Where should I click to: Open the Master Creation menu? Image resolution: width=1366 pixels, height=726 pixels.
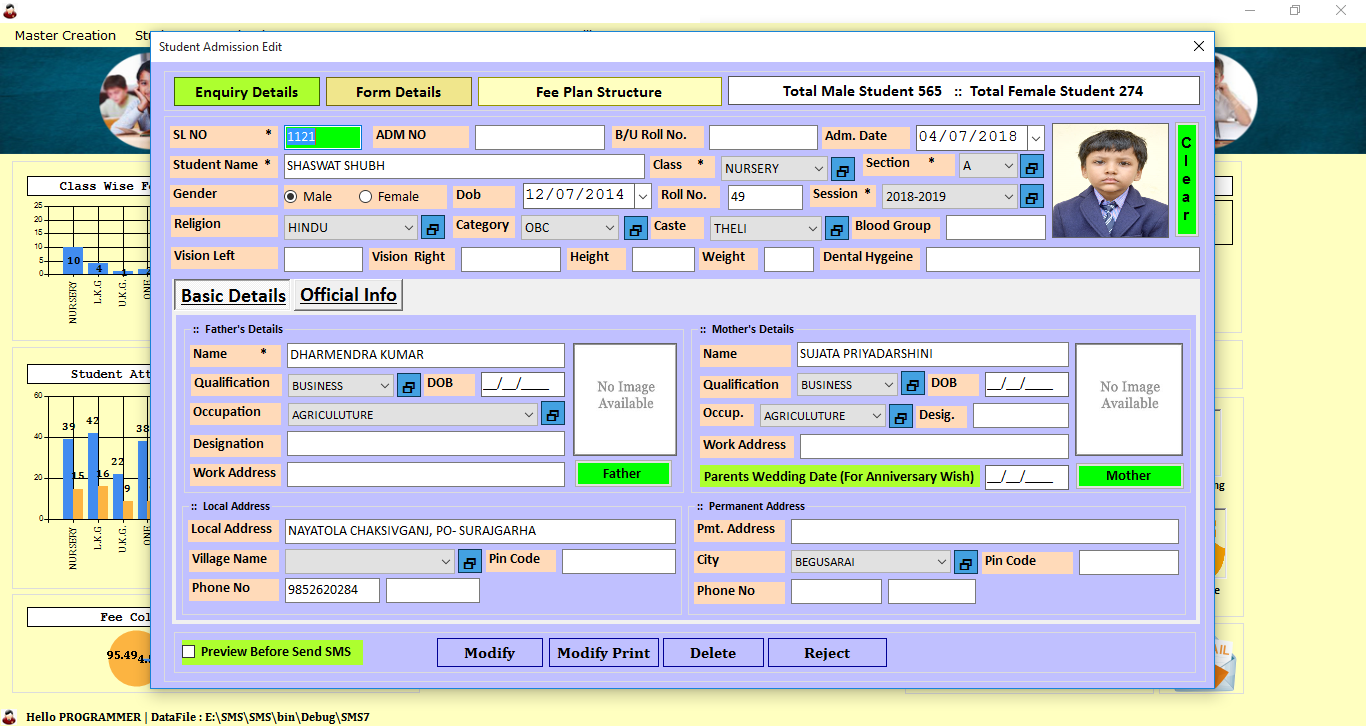click(x=65, y=35)
